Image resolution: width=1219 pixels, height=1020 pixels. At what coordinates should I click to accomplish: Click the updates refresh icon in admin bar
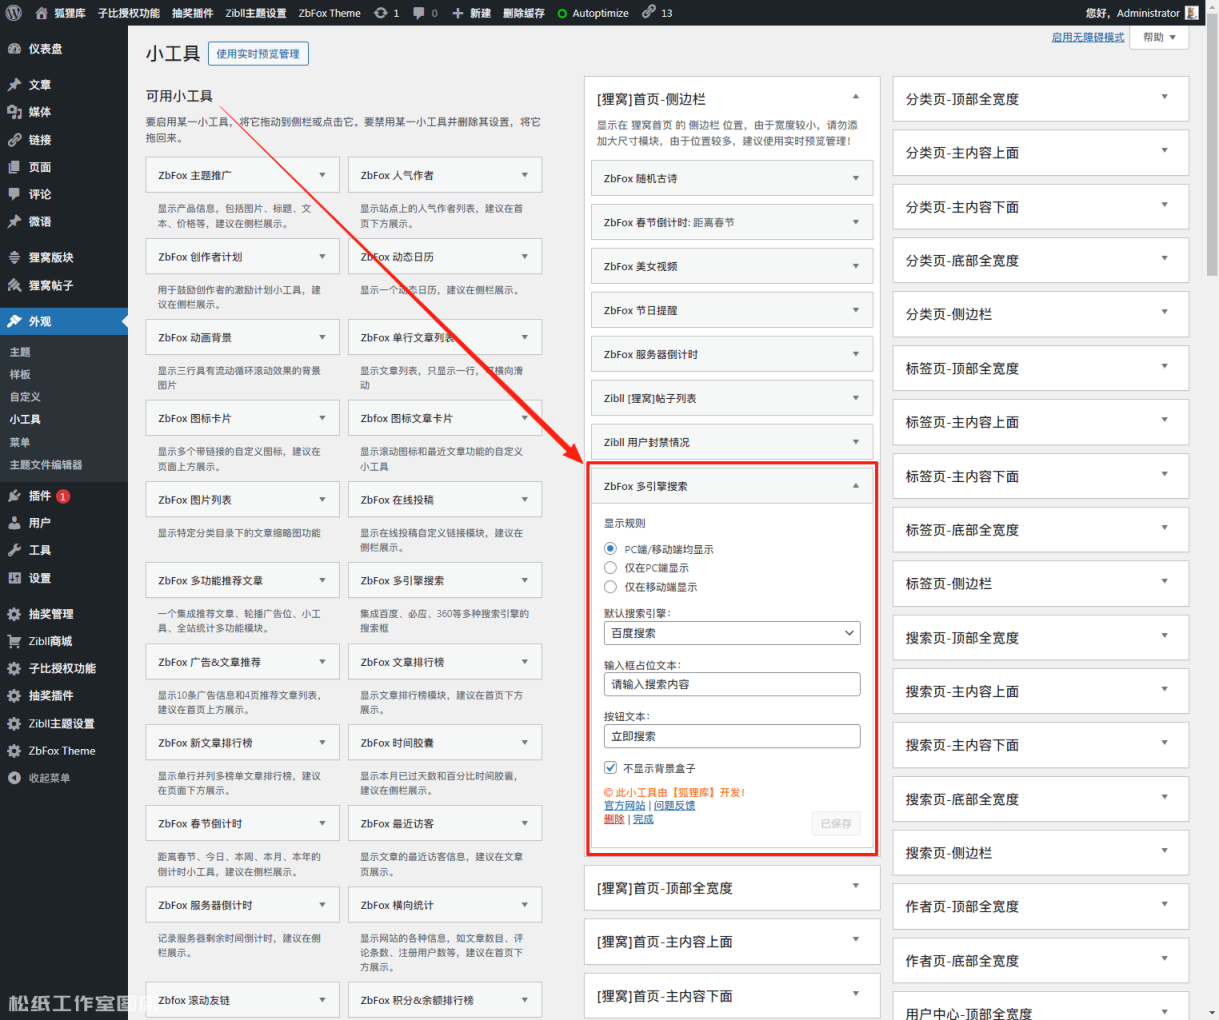pos(380,13)
